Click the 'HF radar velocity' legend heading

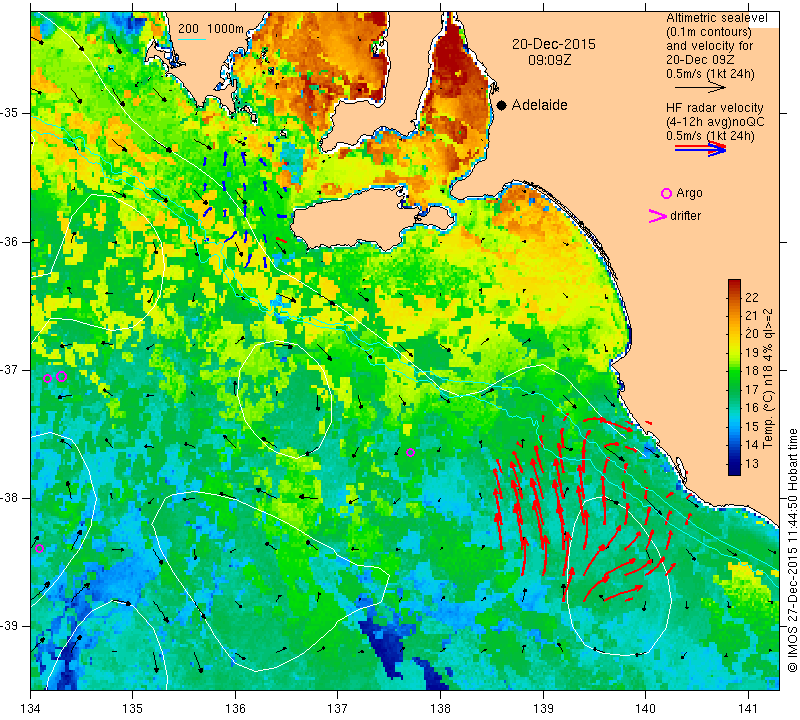714,108
